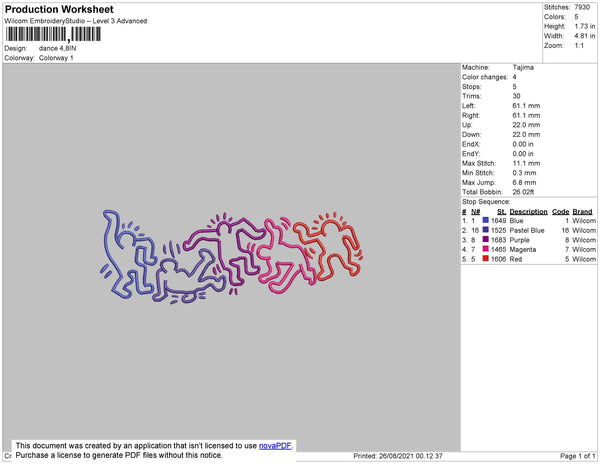This screenshot has width=600, height=464.
Task: Select the Purple thread color swatch
Action: (x=486, y=239)
